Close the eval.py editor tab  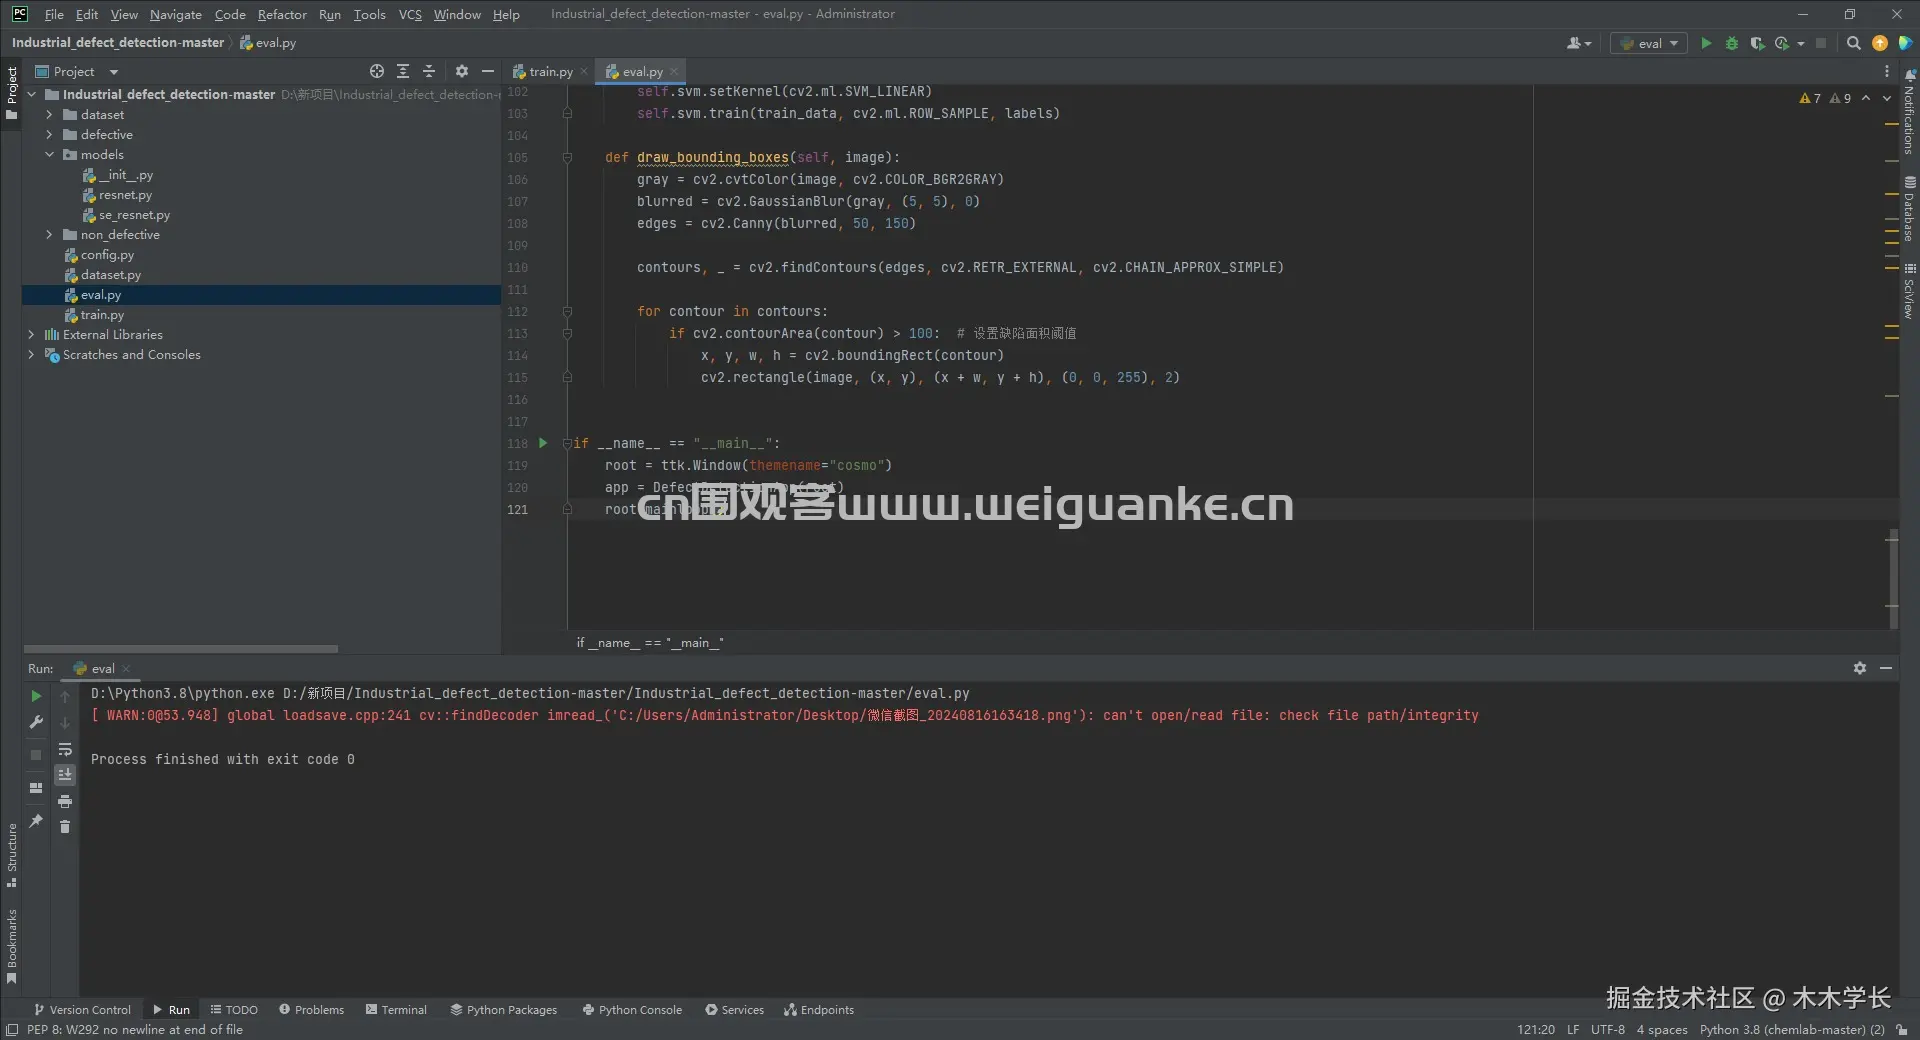click(674, 71)
